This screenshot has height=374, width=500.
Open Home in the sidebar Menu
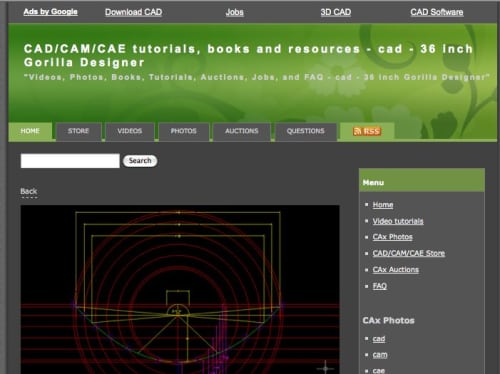pyautogui.click(x=383, y=205)
